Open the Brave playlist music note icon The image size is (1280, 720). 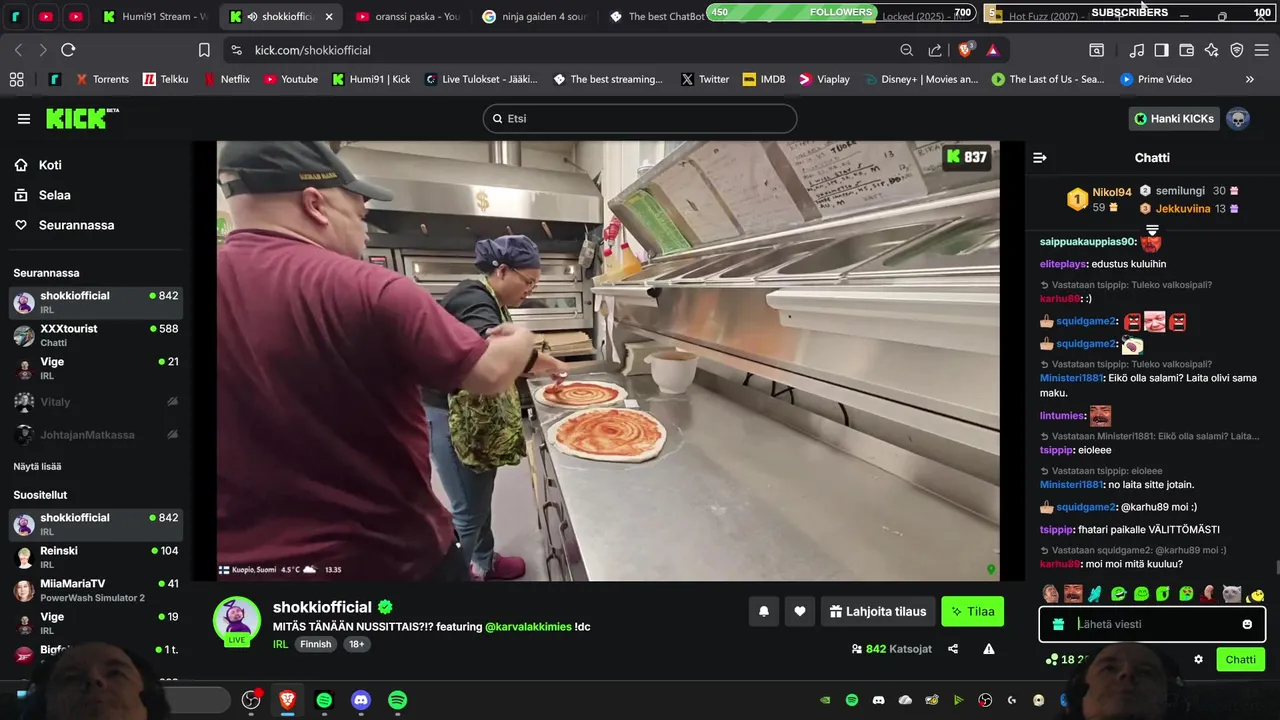pos(1137,50)
